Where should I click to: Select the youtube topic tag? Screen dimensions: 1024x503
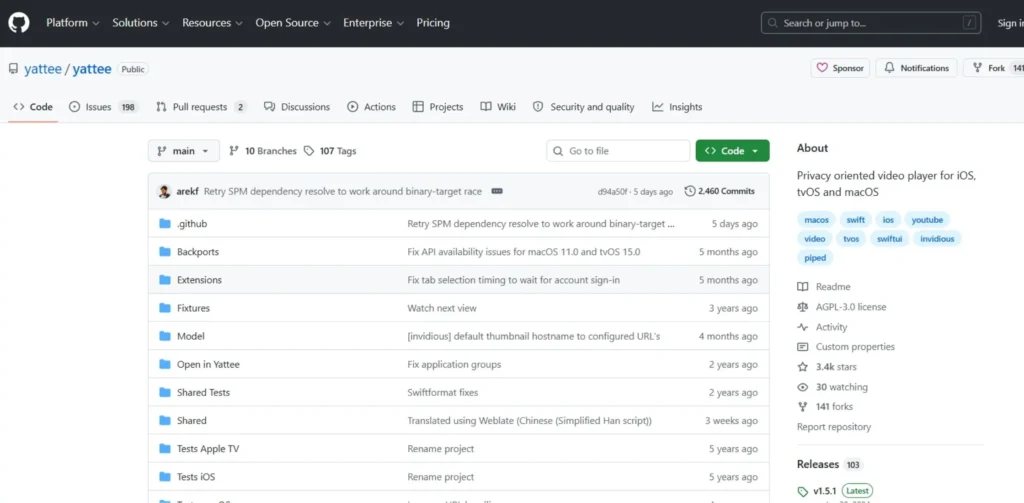click(927, 219)
